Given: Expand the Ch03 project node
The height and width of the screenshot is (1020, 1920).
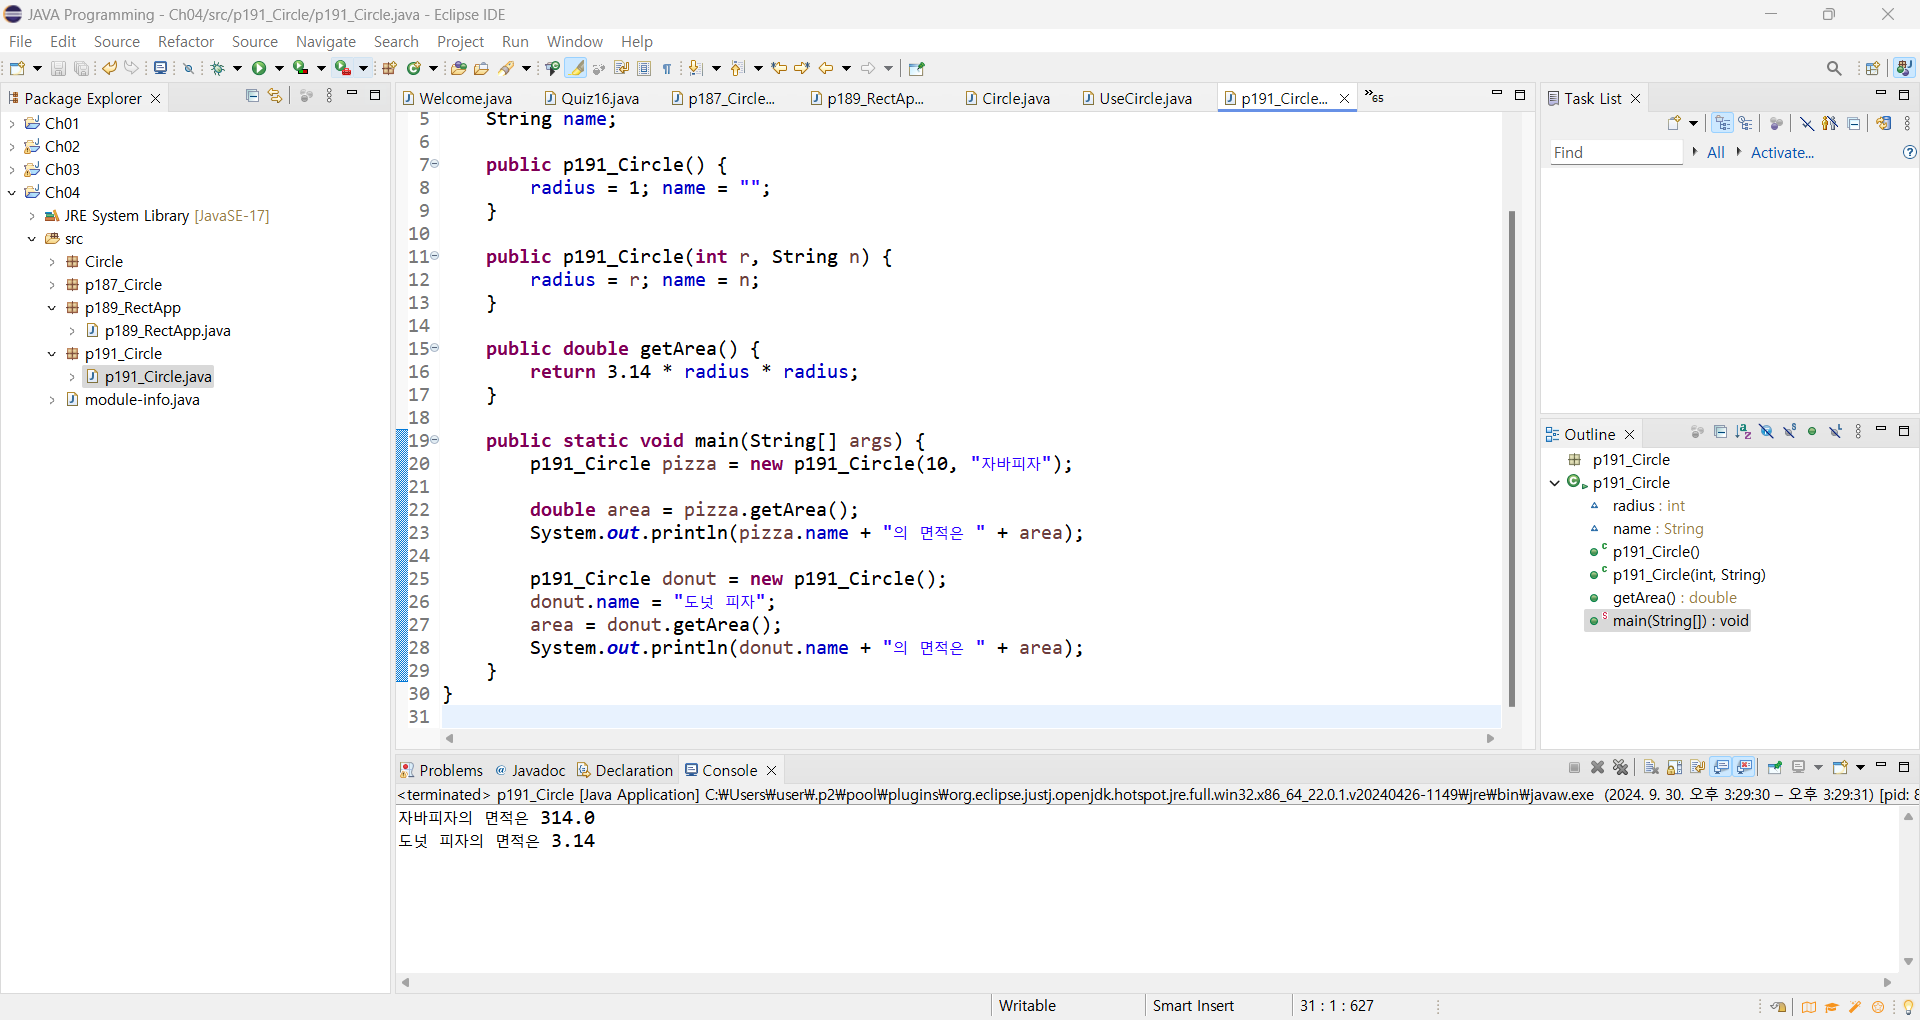Looking at the screenshot, I should [12, 170].
